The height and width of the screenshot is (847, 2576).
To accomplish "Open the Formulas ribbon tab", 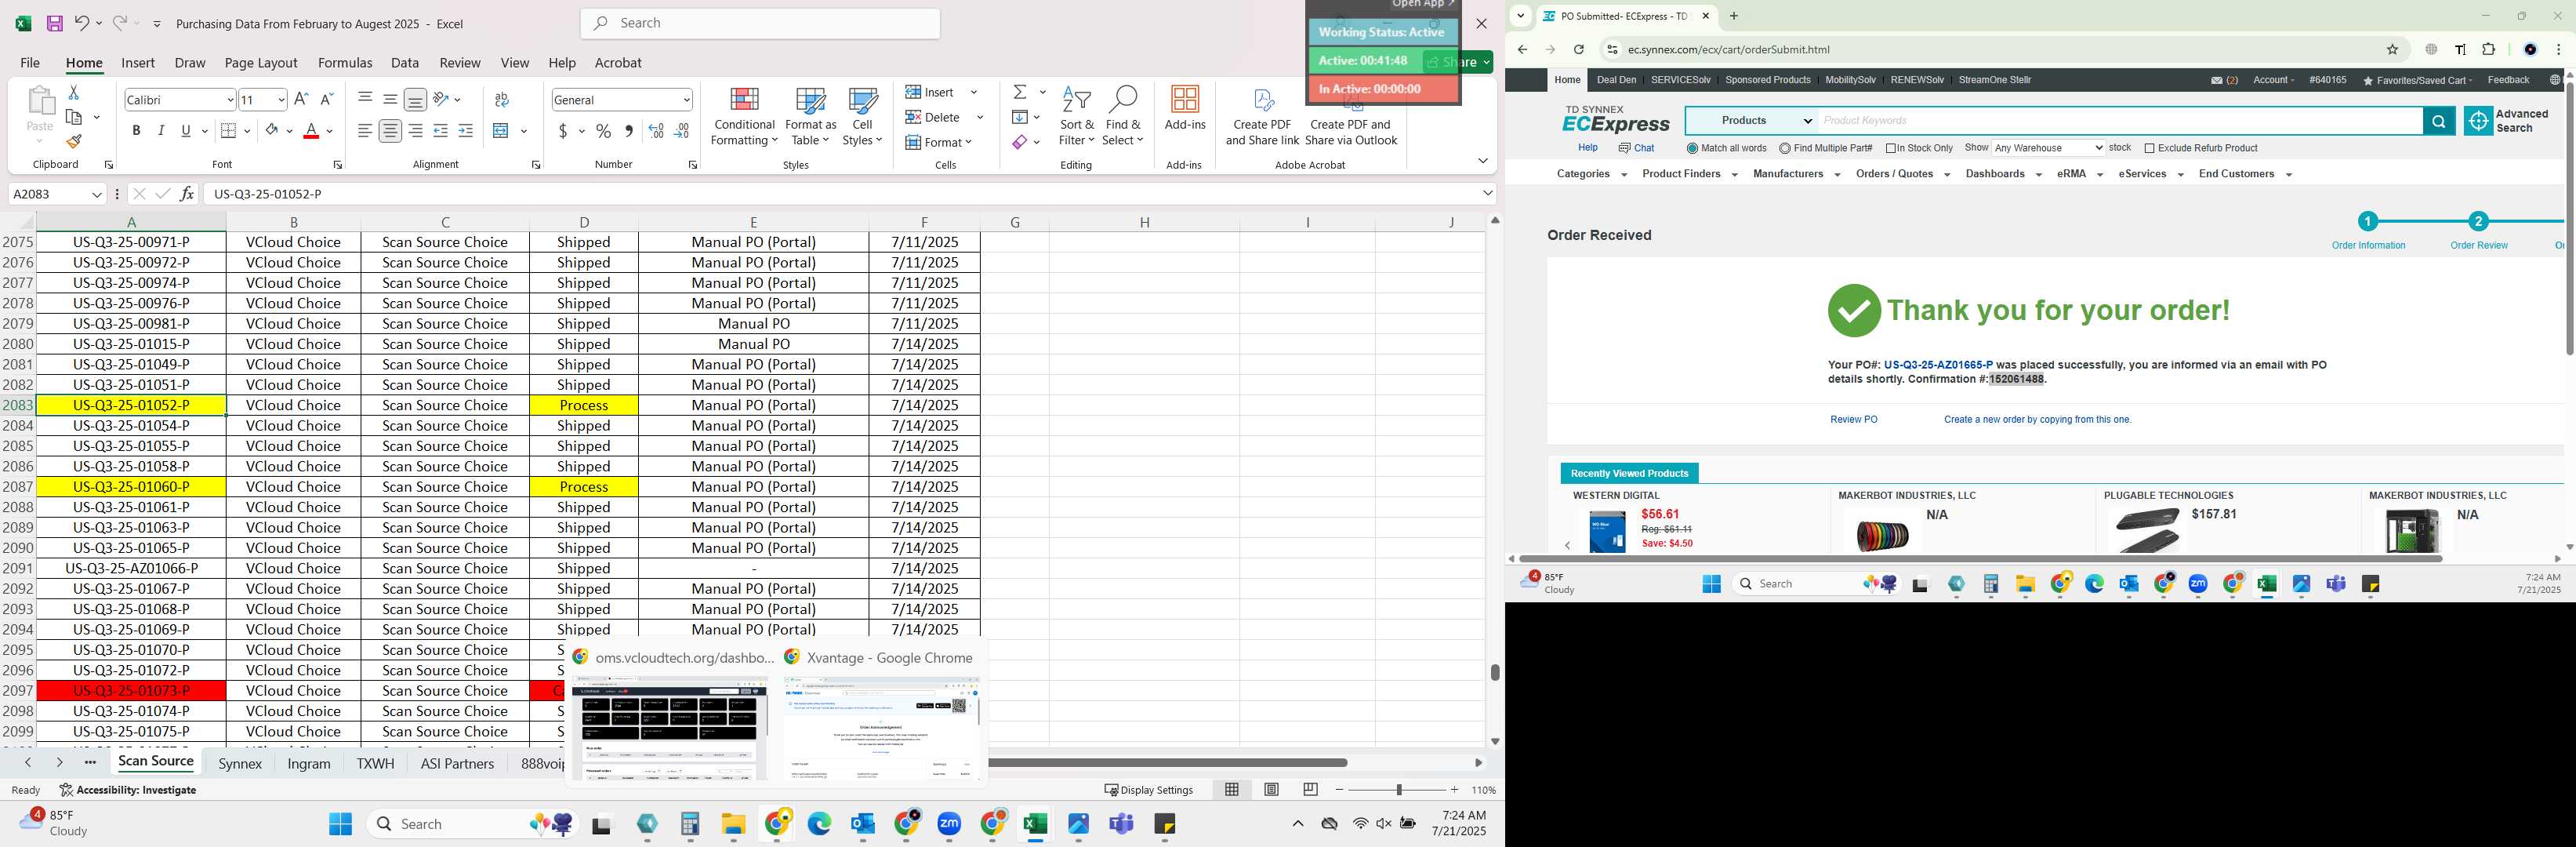I will coord(345,62).
